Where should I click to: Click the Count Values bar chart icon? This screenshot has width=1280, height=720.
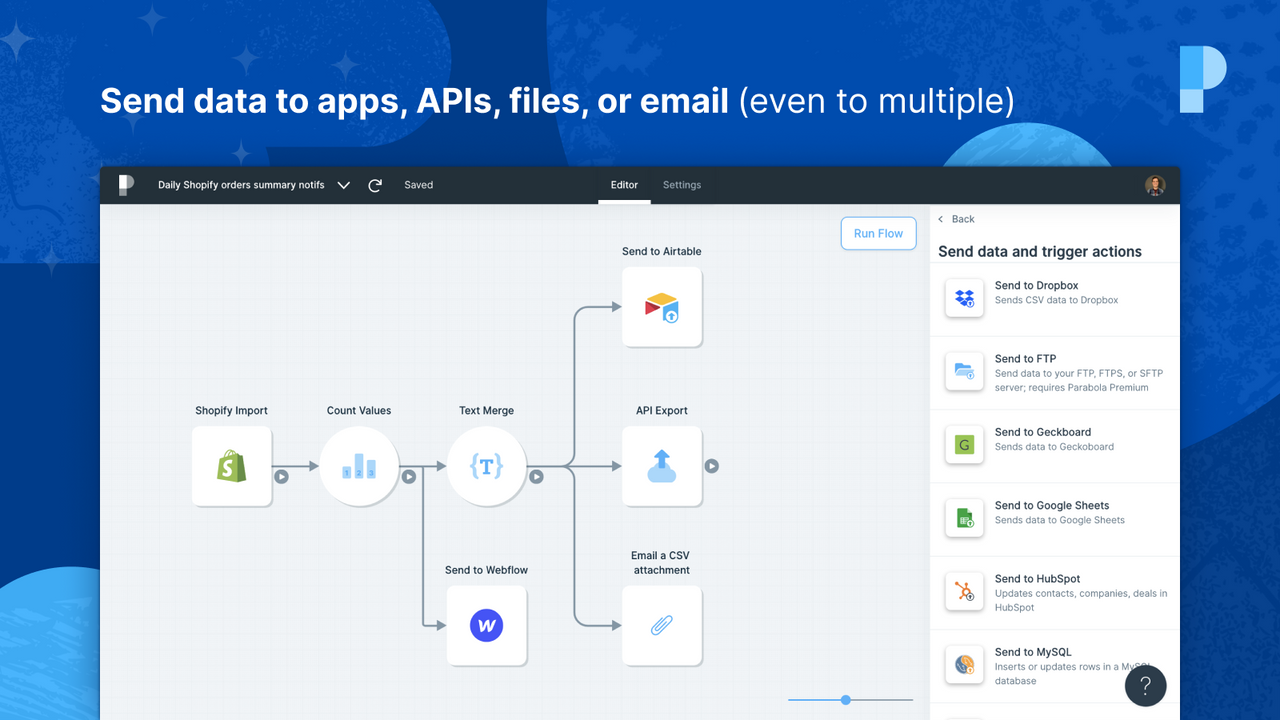click(x=359, y=466)
